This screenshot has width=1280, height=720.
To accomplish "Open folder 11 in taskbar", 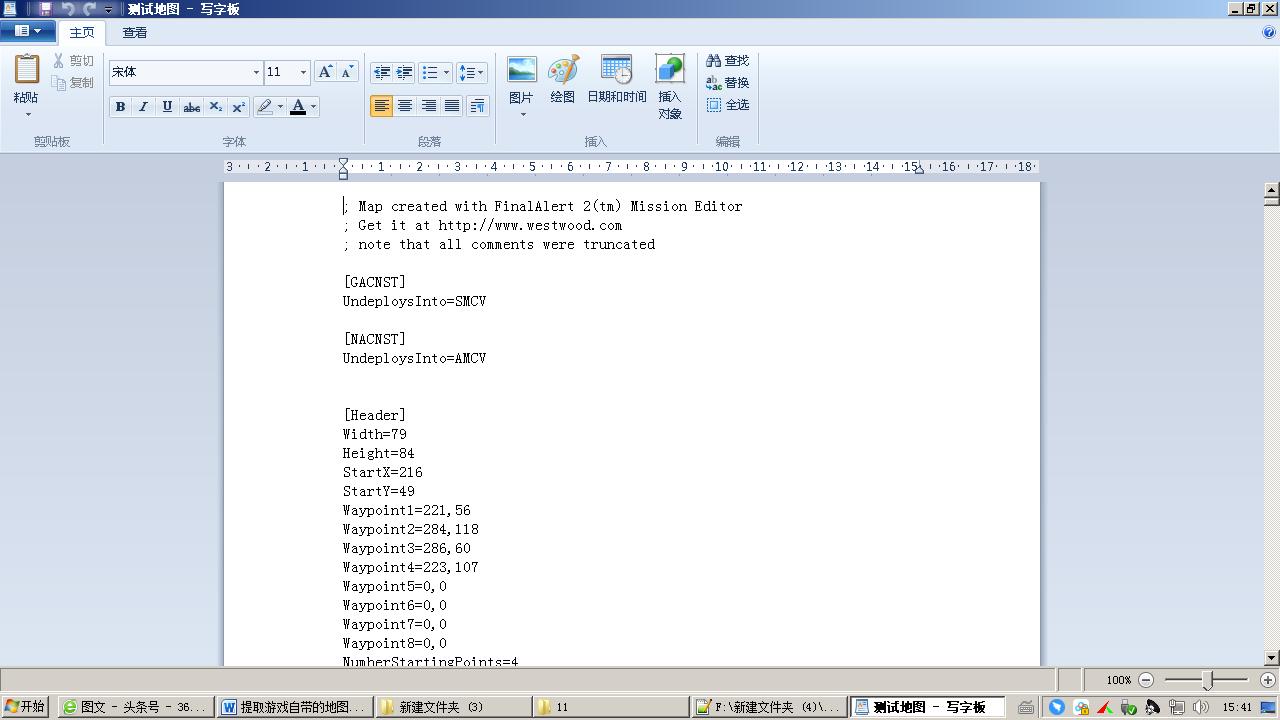I will (x=611, y=707).
